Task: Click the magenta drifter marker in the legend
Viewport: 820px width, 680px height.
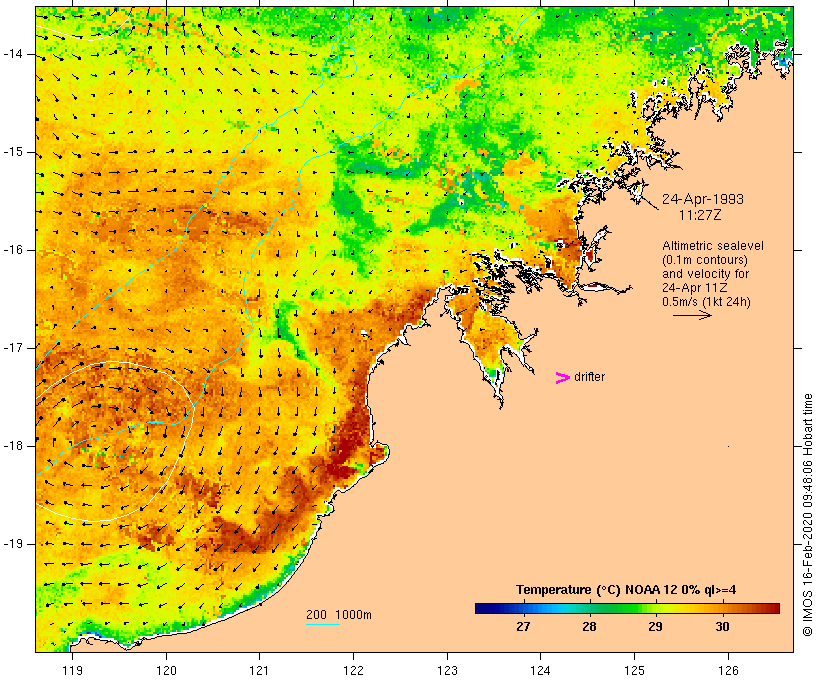Action: point(563,378)
